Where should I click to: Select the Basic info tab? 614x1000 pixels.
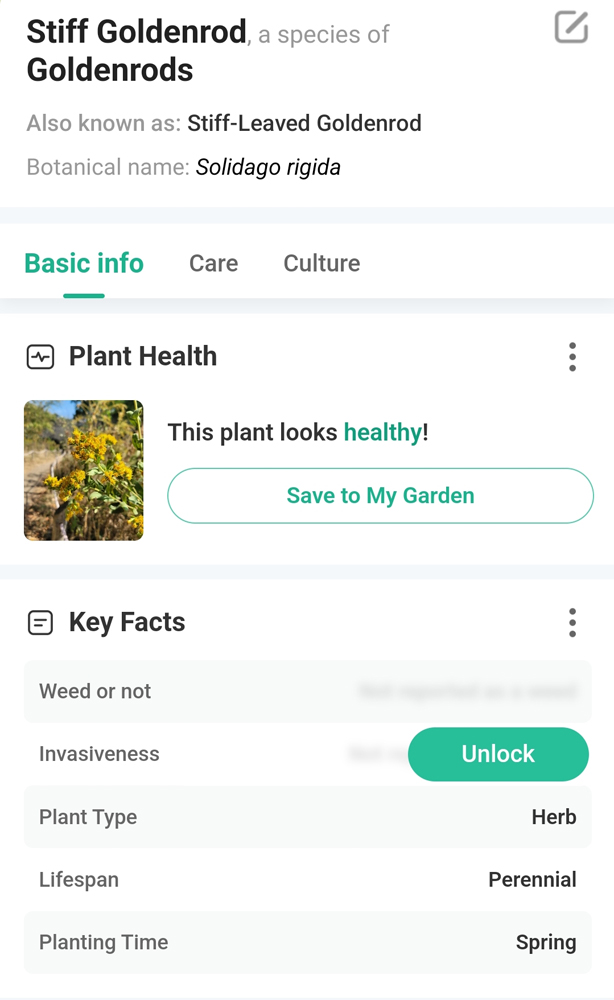pos(83,263)
